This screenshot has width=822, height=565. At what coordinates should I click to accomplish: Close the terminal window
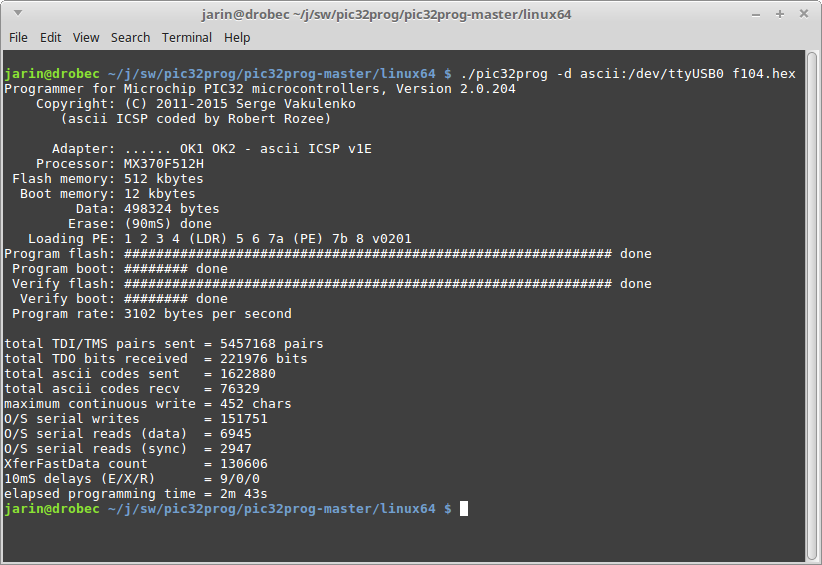(804, 14)
